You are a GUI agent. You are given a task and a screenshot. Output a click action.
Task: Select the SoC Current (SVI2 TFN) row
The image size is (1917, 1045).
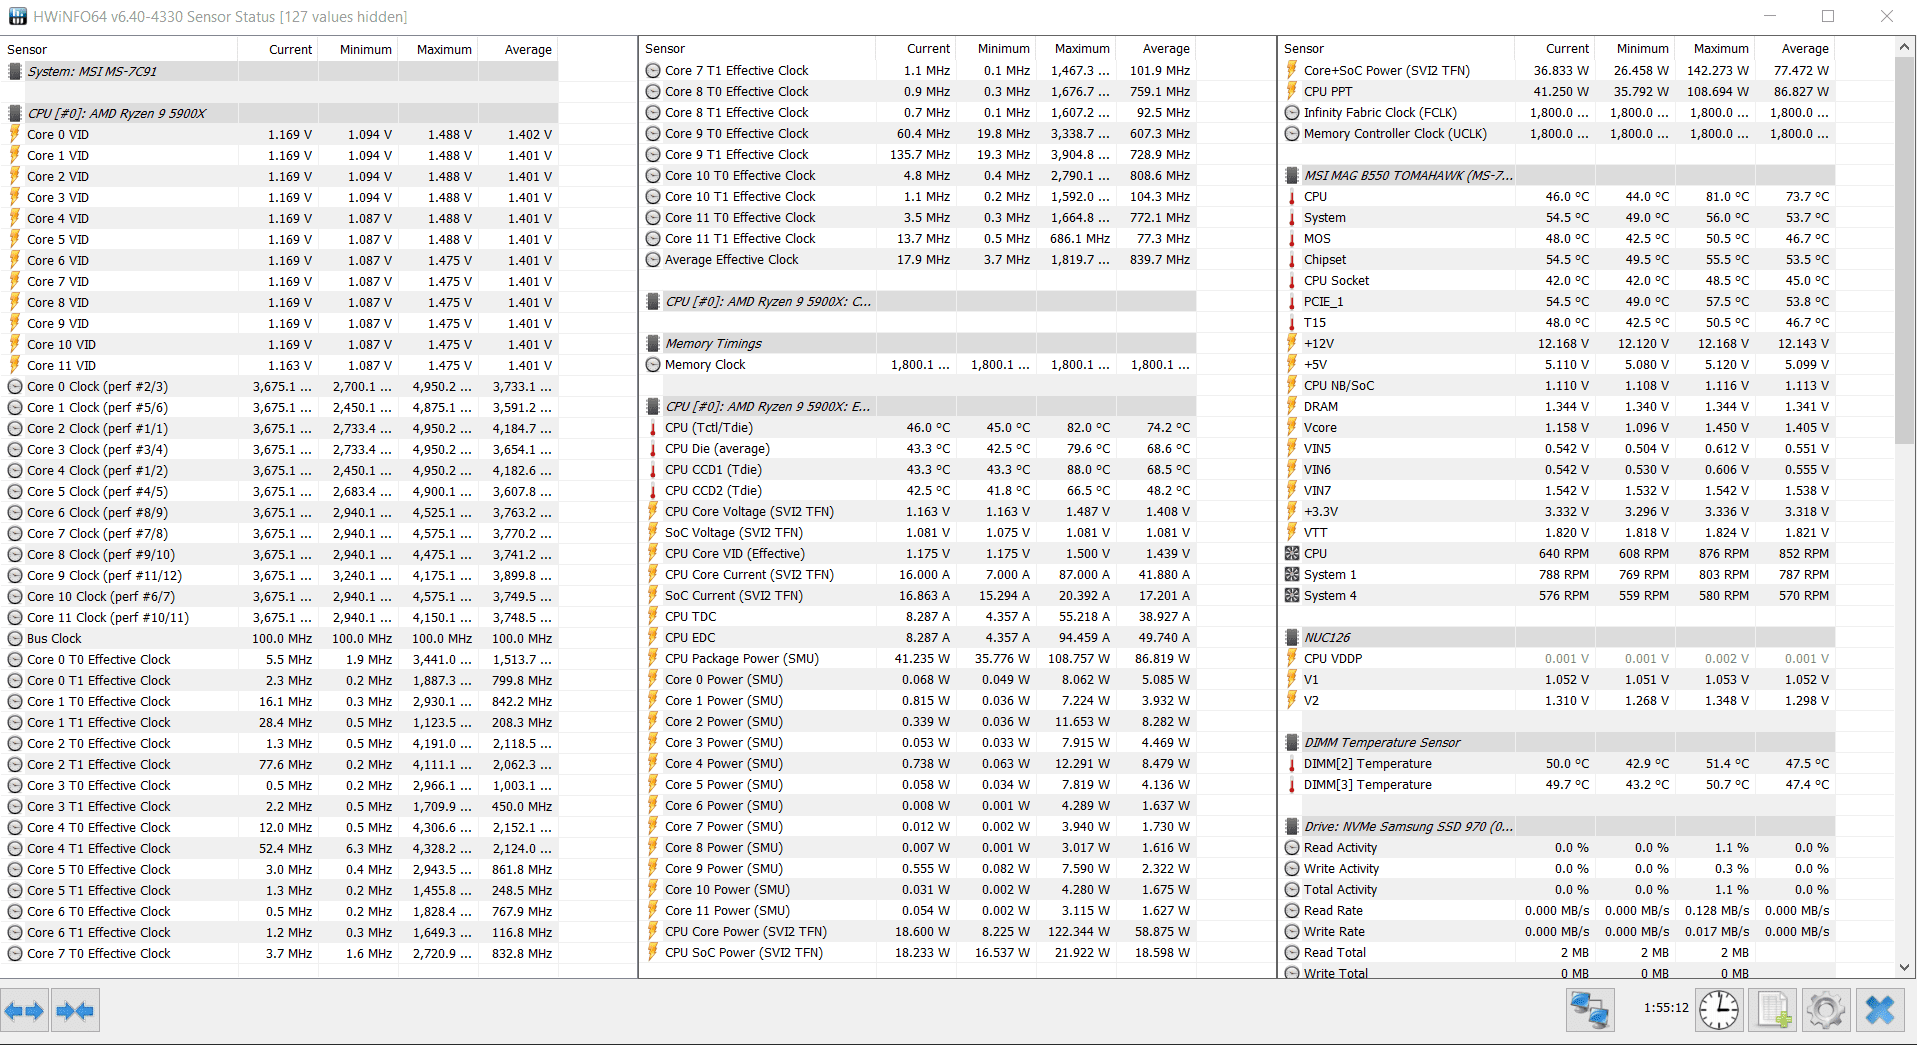click(919, 595)
